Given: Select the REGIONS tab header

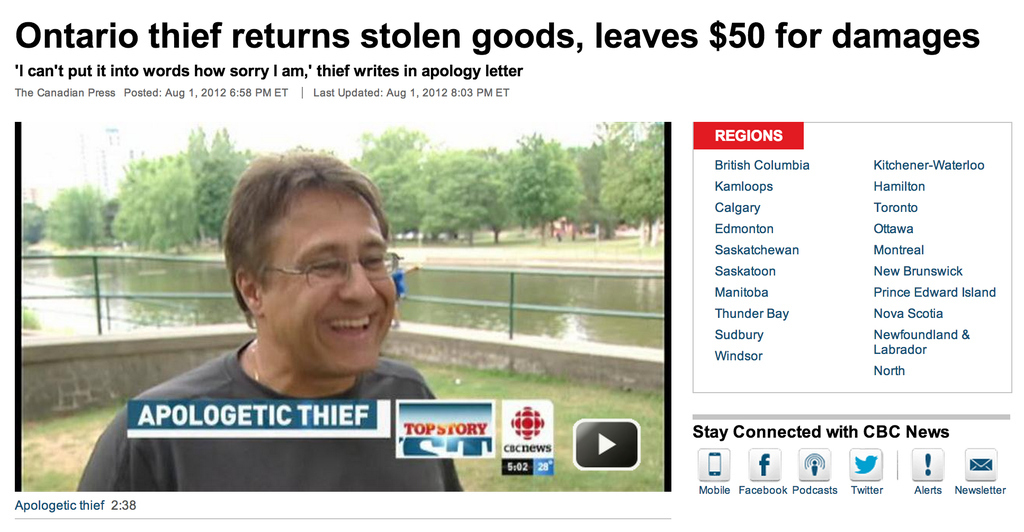Looking at the screenshot, I should [748, 136].
